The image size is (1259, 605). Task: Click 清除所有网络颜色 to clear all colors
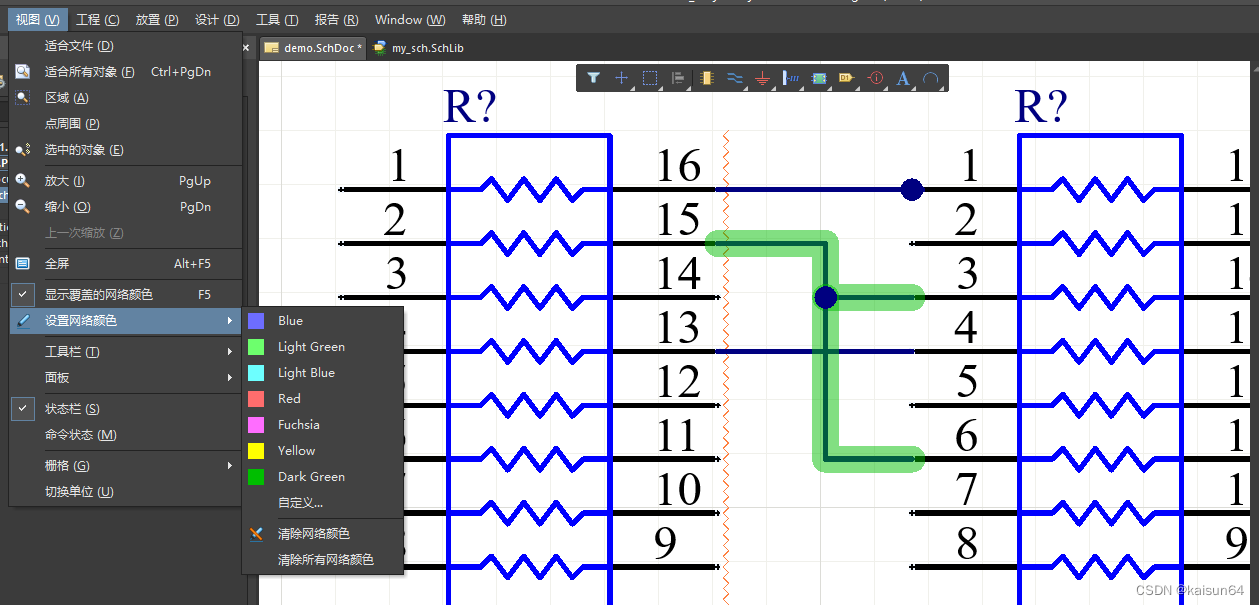click(325, 560)
